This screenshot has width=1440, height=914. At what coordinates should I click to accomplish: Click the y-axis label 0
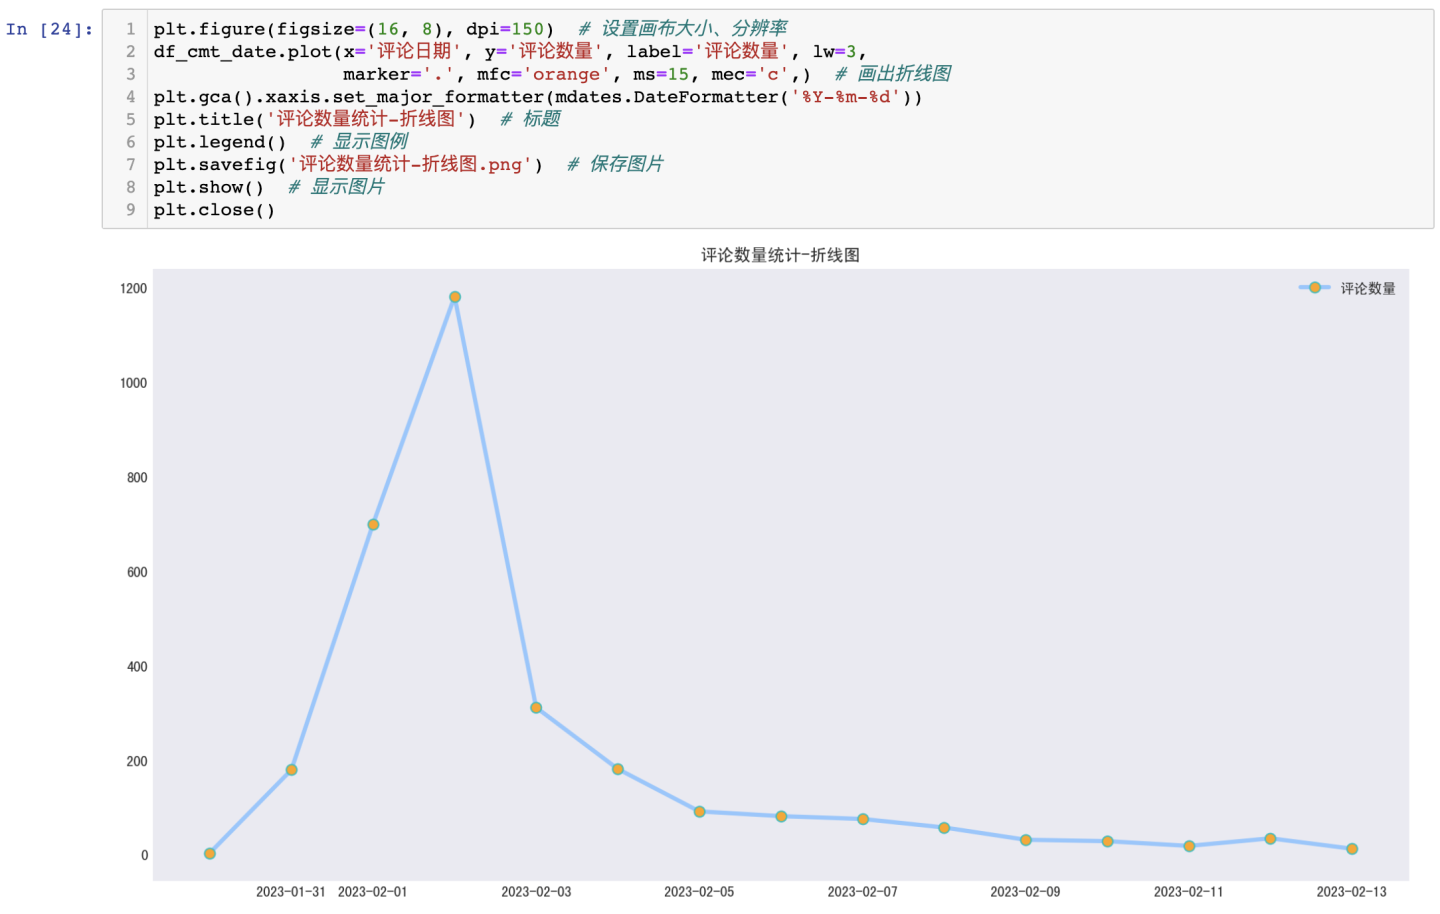click(144, 855)
